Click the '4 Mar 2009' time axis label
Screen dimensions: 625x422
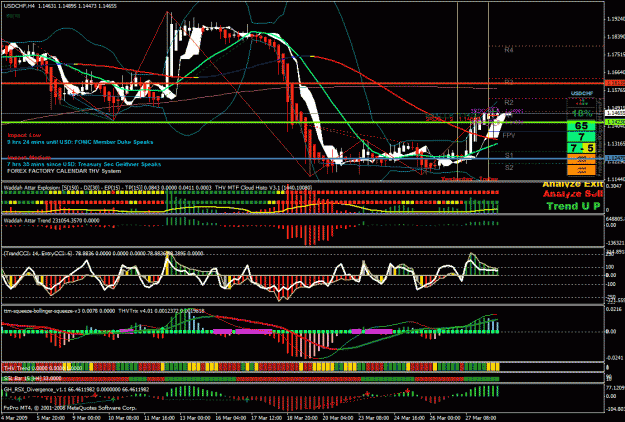click(13, 418)
